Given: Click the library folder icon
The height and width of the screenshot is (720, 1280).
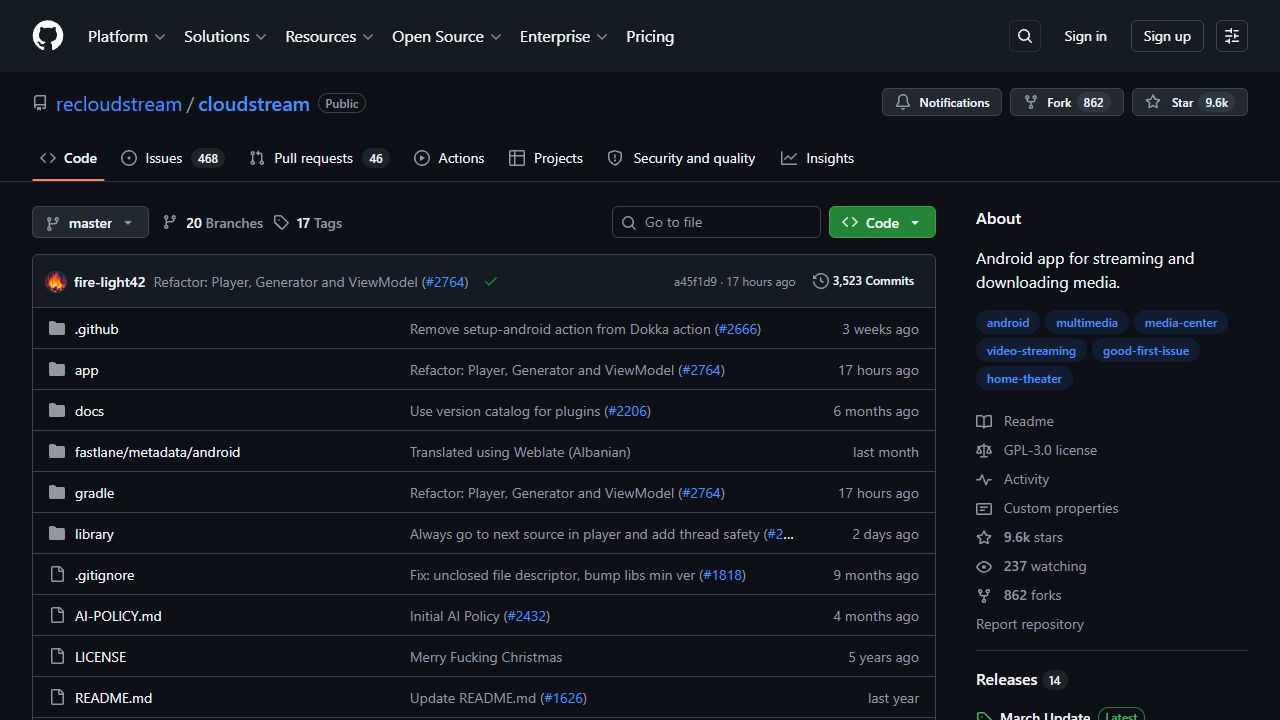Looking at the screenshot, I should [x=57, y=534].
